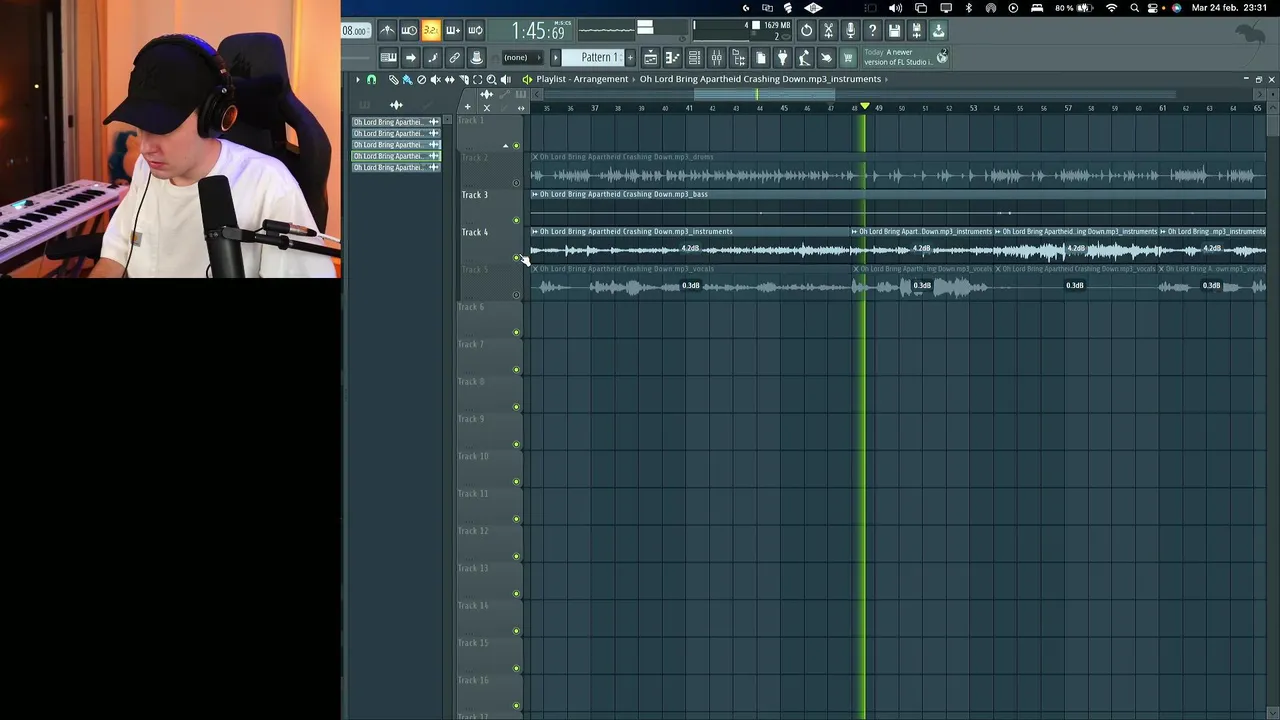The width and height of the screenshot is (1280, 720).
Task: Add new pattern with plus button
Action: point(630,58)
